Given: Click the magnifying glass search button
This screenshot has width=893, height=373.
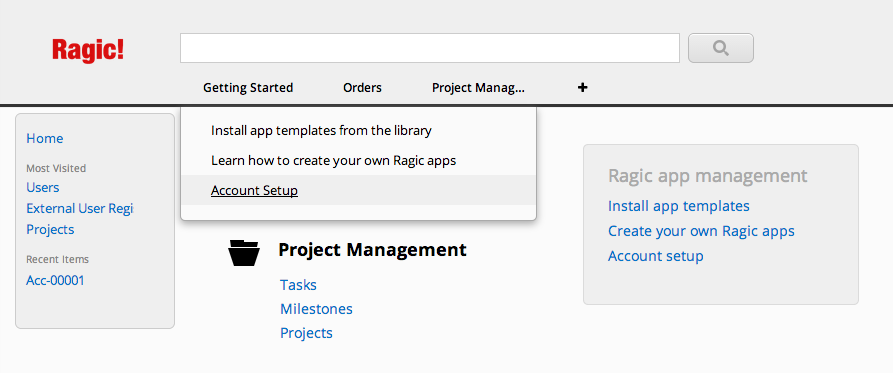Looking at the screenshot, I should coord(720,48).
